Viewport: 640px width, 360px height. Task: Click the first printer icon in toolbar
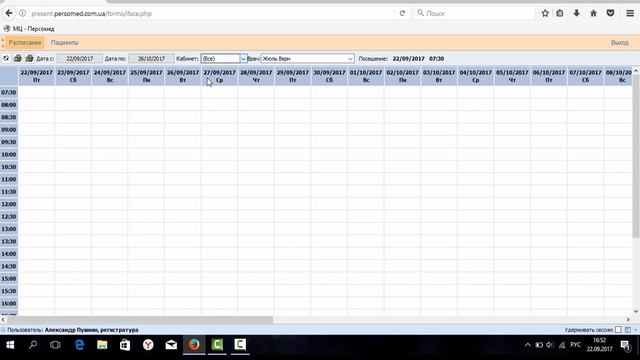(18, 58)
